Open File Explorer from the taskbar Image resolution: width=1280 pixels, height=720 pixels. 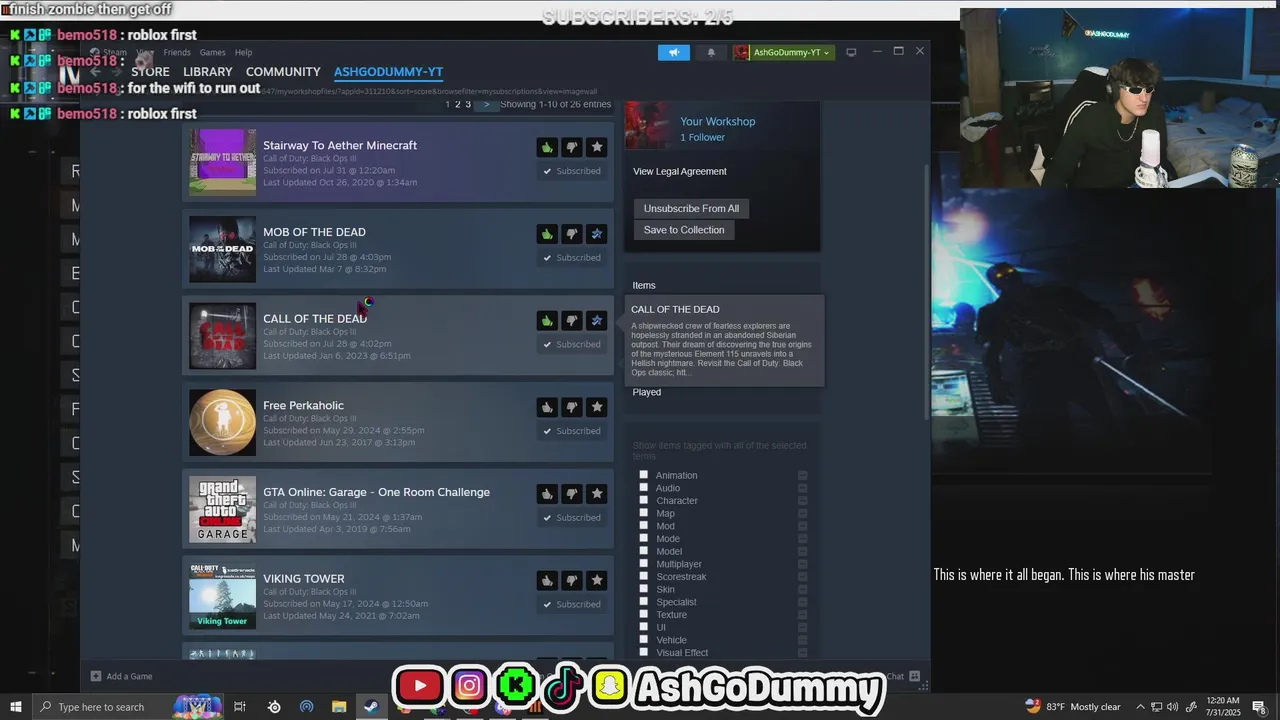coord(338,707)
